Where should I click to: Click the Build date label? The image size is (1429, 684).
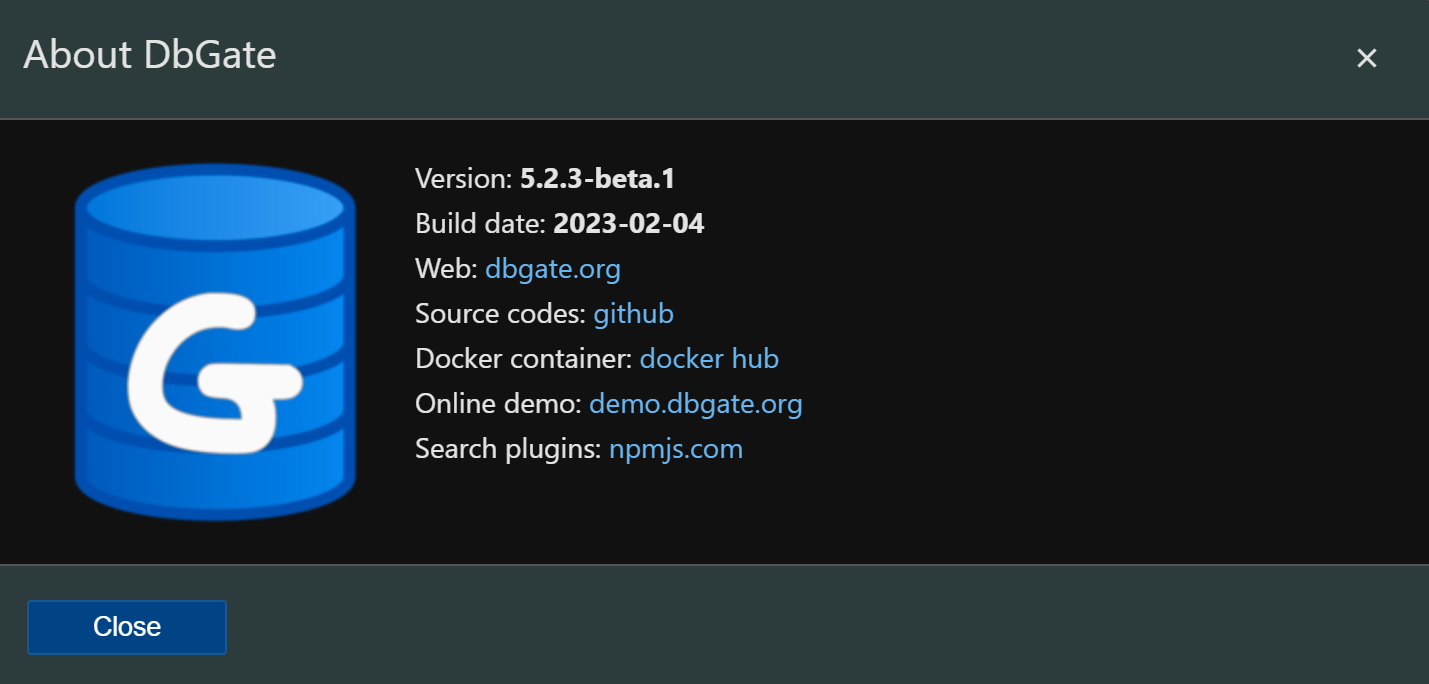coord(480,223)
